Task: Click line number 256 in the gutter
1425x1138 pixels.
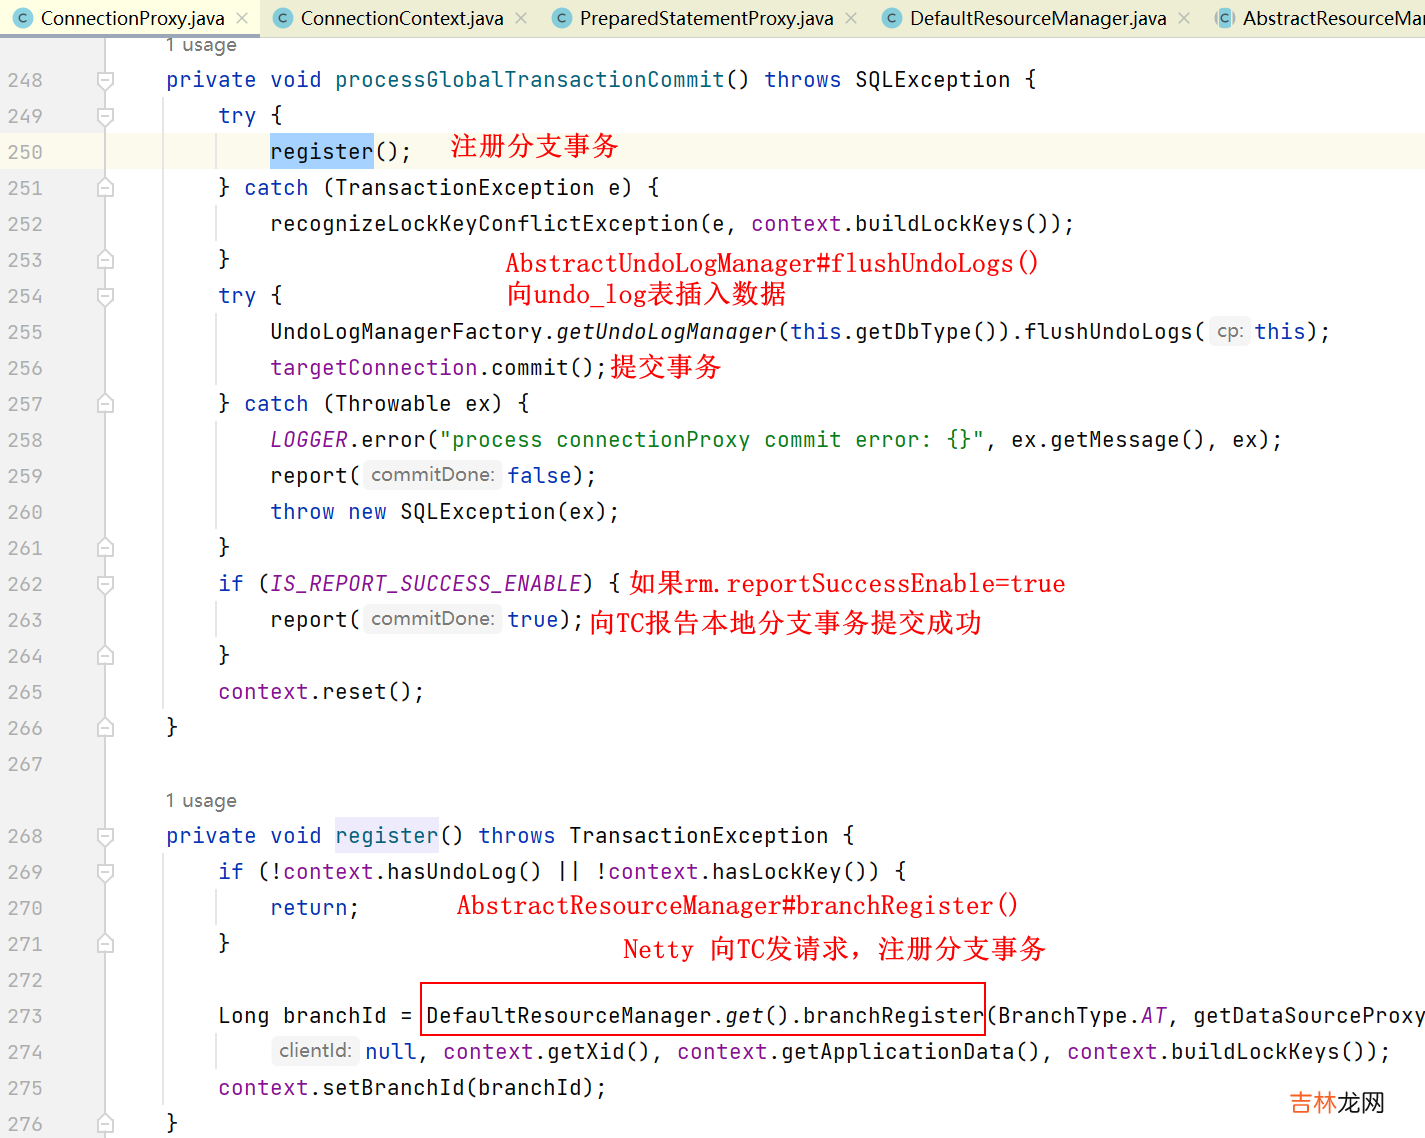Action: [25, 368]
